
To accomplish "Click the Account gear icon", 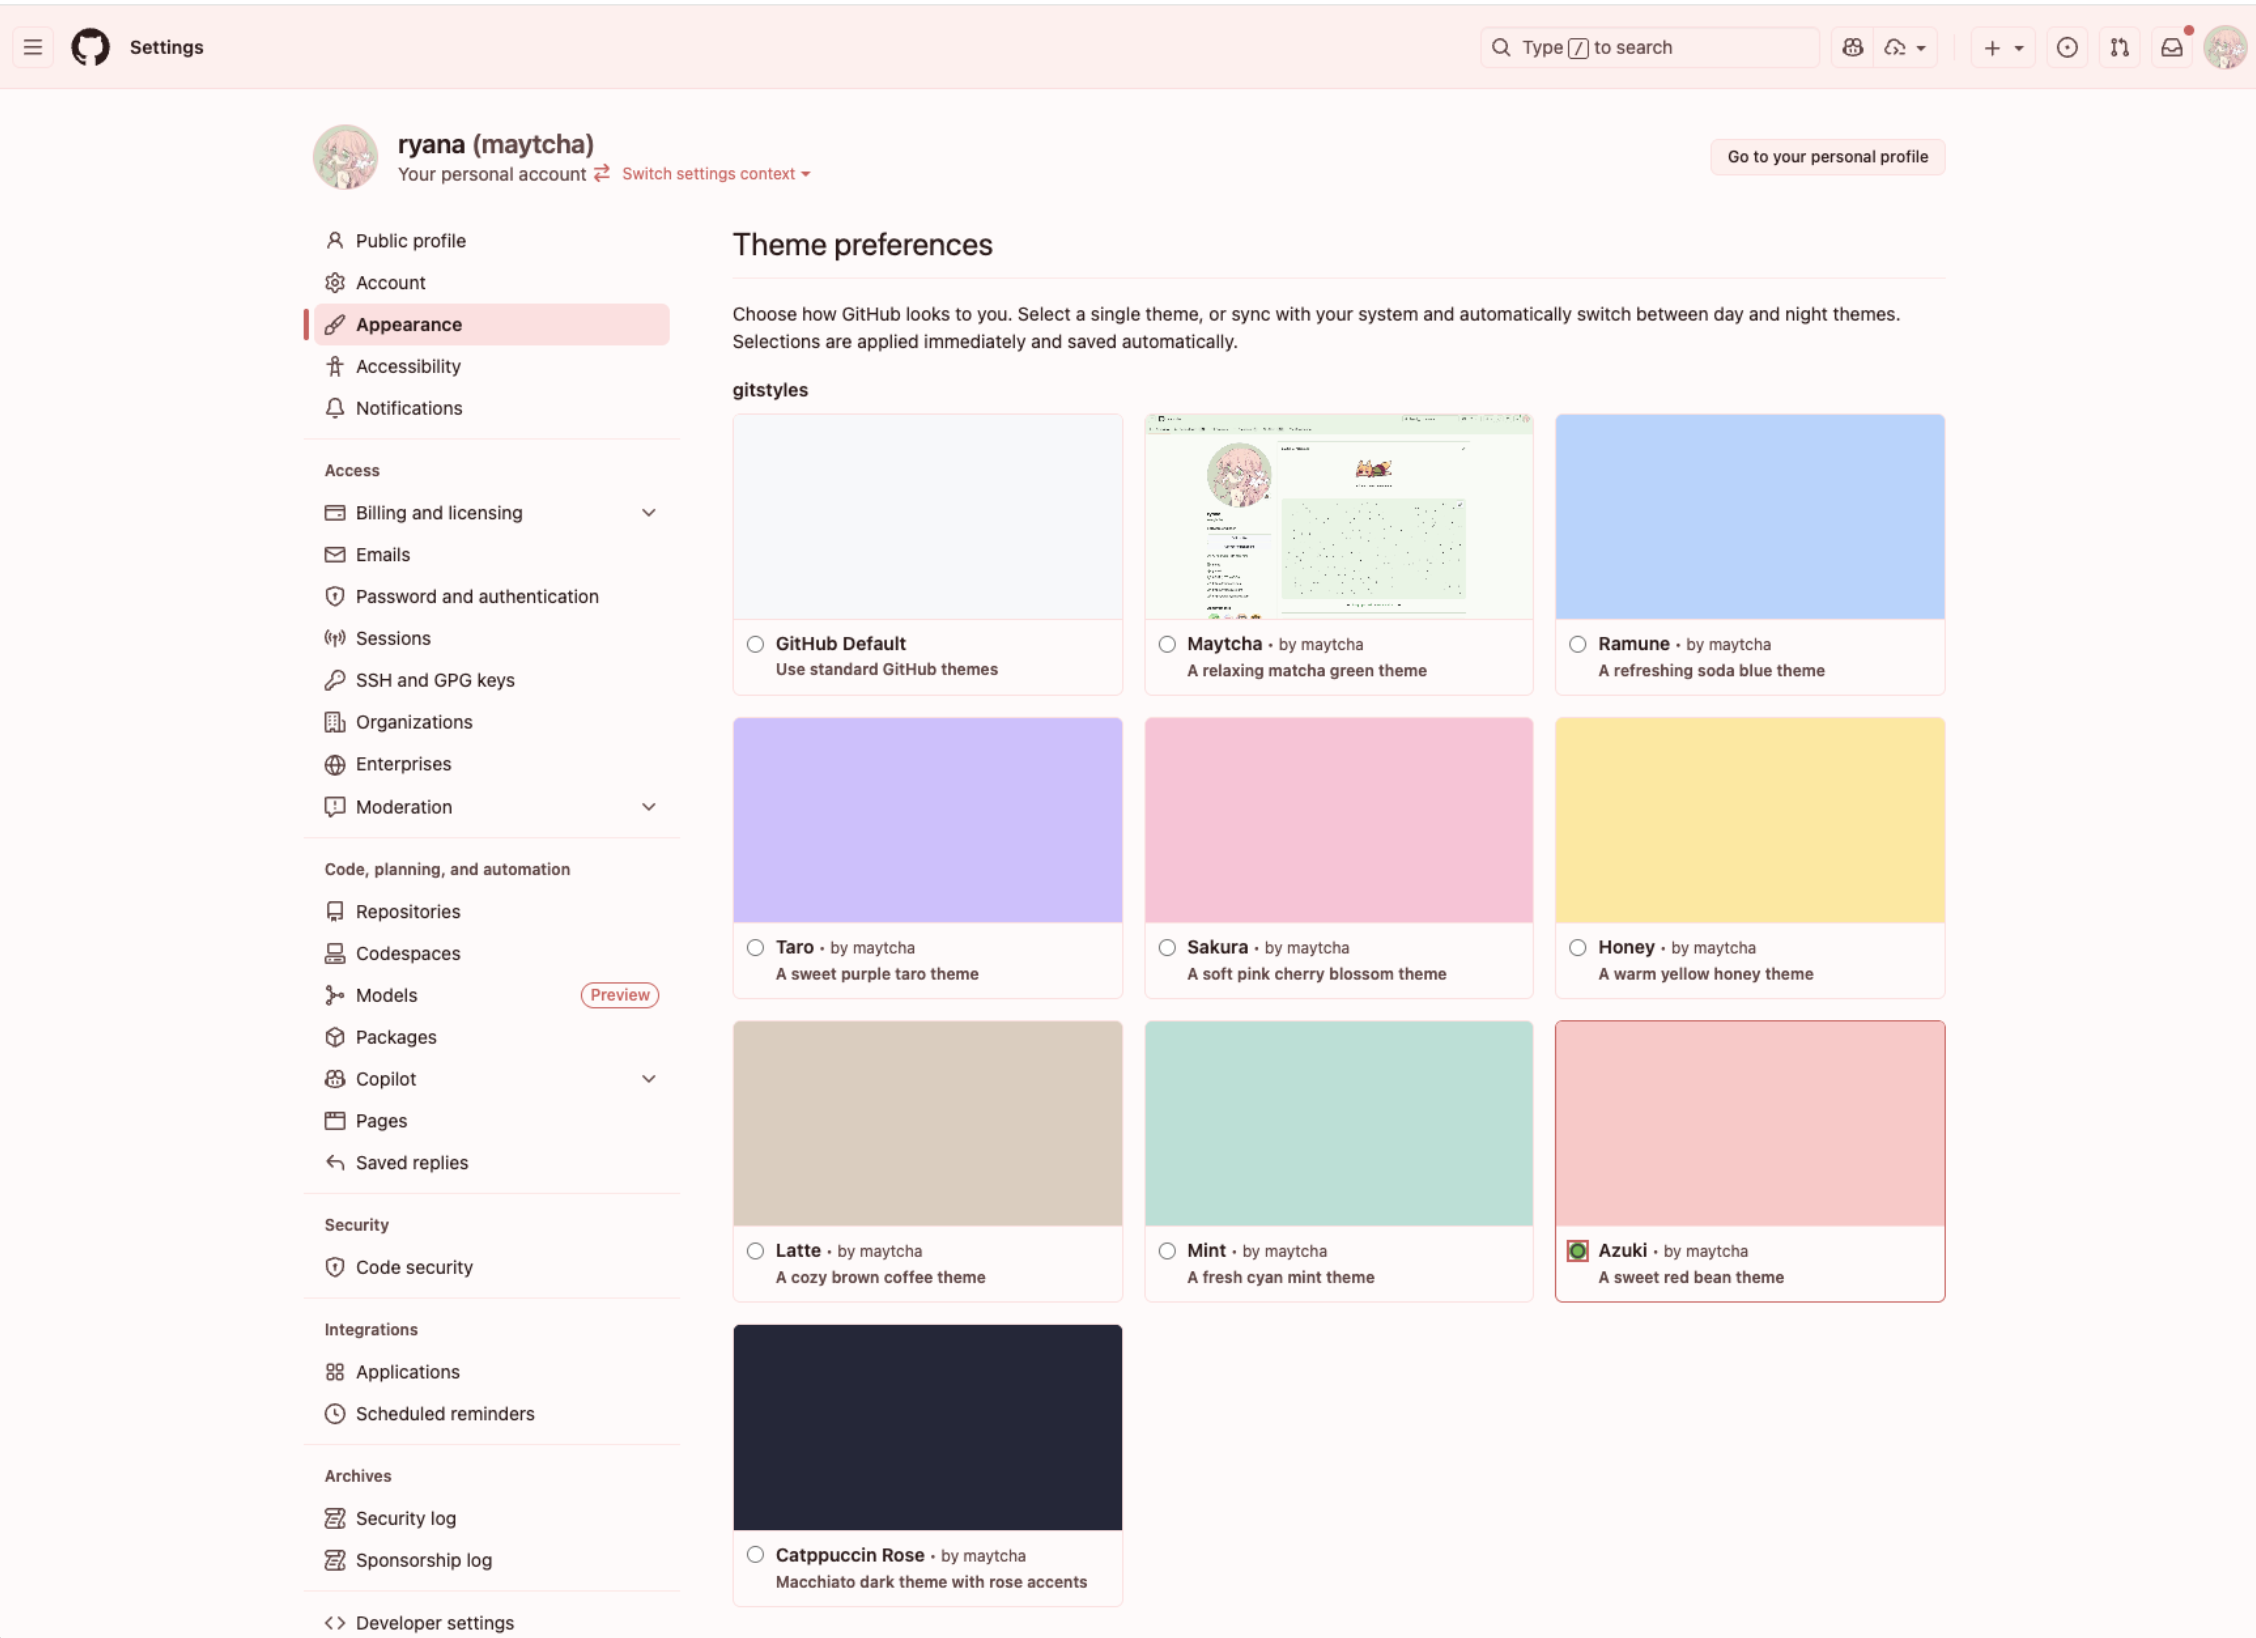I will [x=335, y=283].
